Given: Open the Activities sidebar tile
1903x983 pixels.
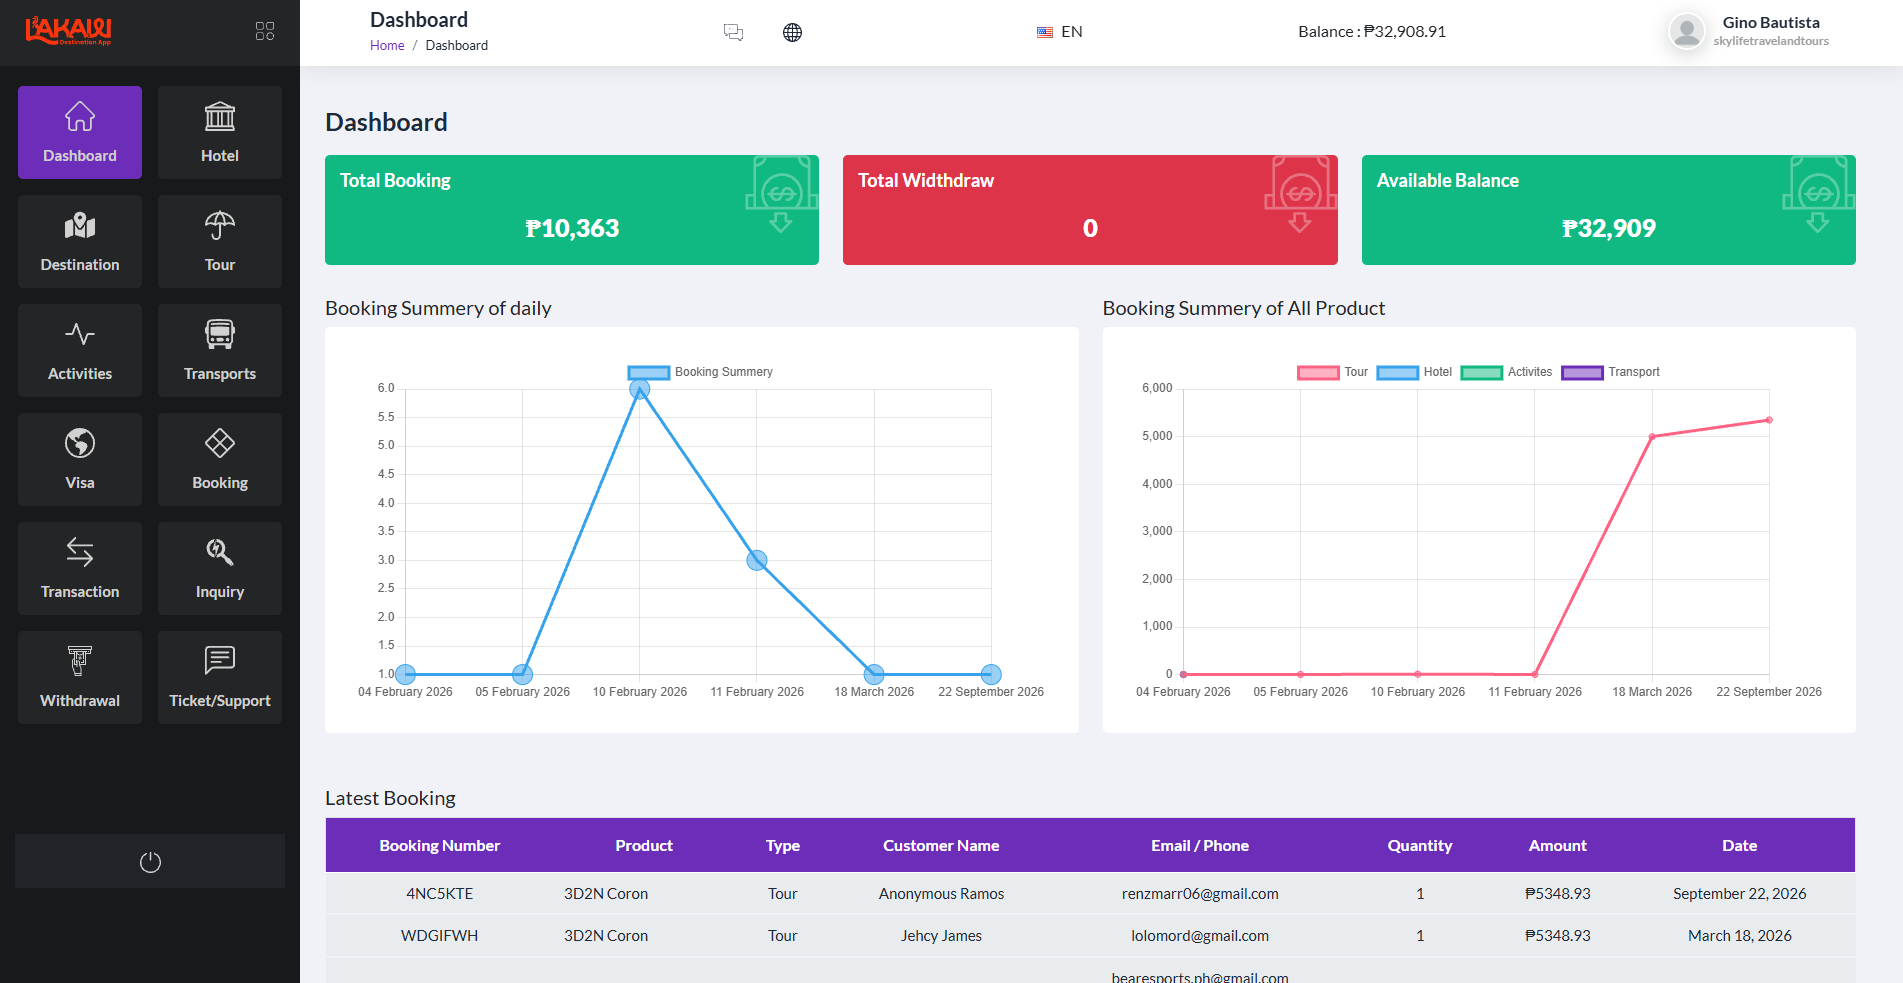Looking at the screenshot, I should pyautogui.click(x=80, y=350).
